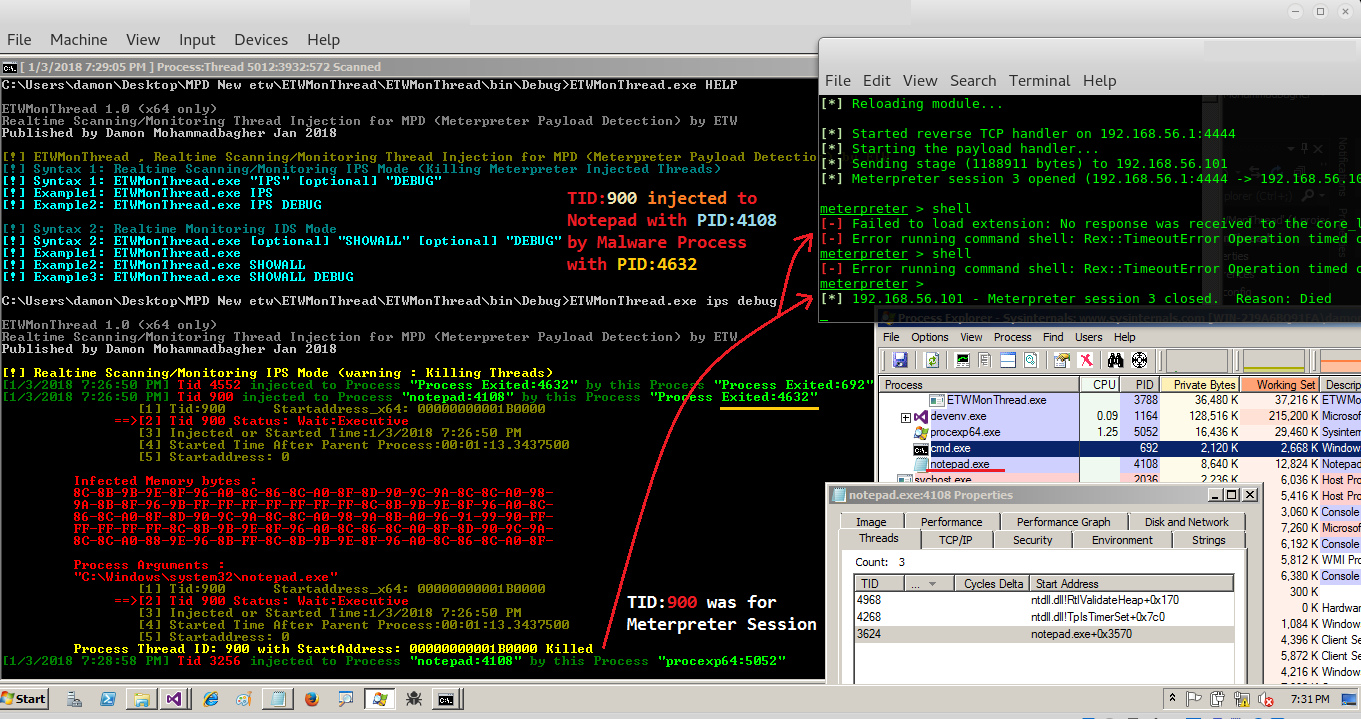
Task: Click the Kill Process red X icon
Action: click(1085, 360)
